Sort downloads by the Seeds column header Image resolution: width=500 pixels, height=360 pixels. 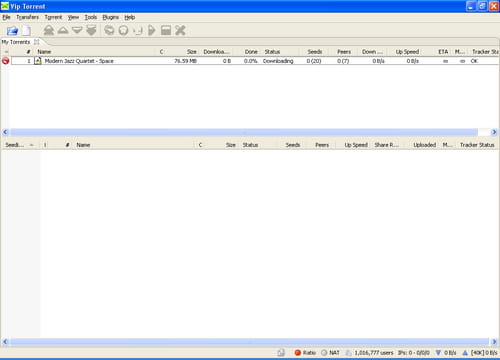tap(315, 52)
